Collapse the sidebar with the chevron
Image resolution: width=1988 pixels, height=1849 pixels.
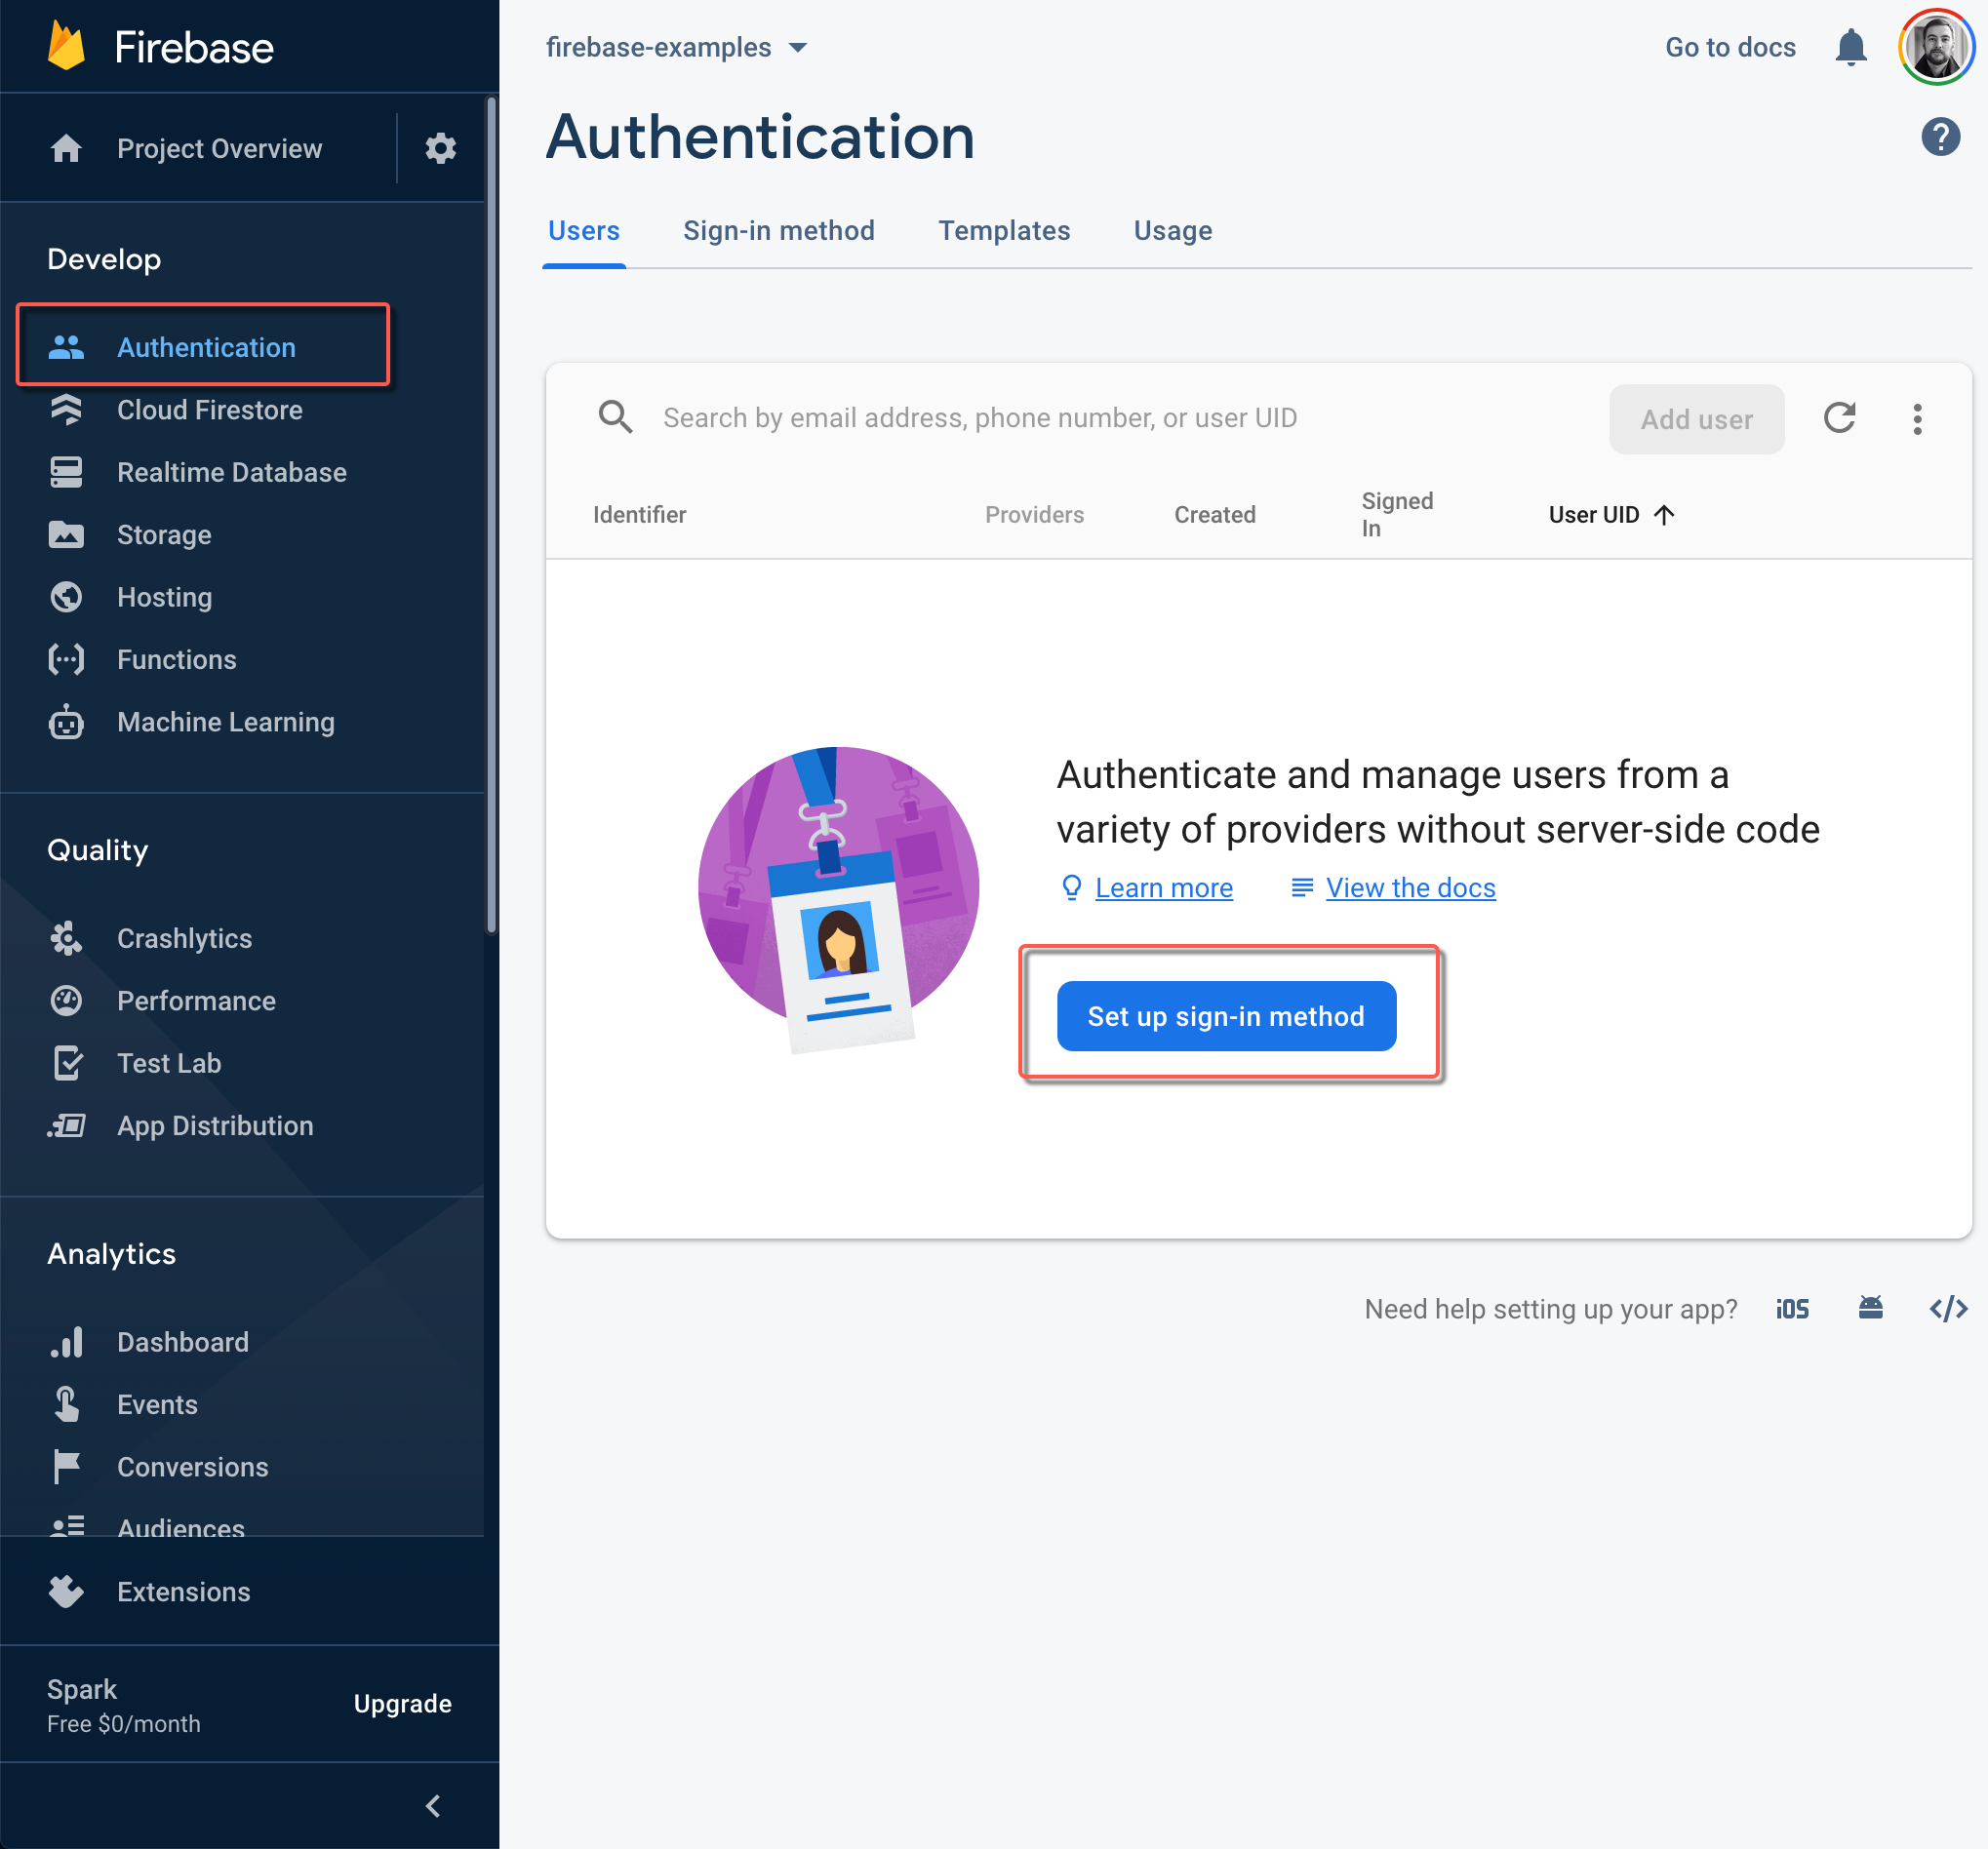[x=433, y=1805]
